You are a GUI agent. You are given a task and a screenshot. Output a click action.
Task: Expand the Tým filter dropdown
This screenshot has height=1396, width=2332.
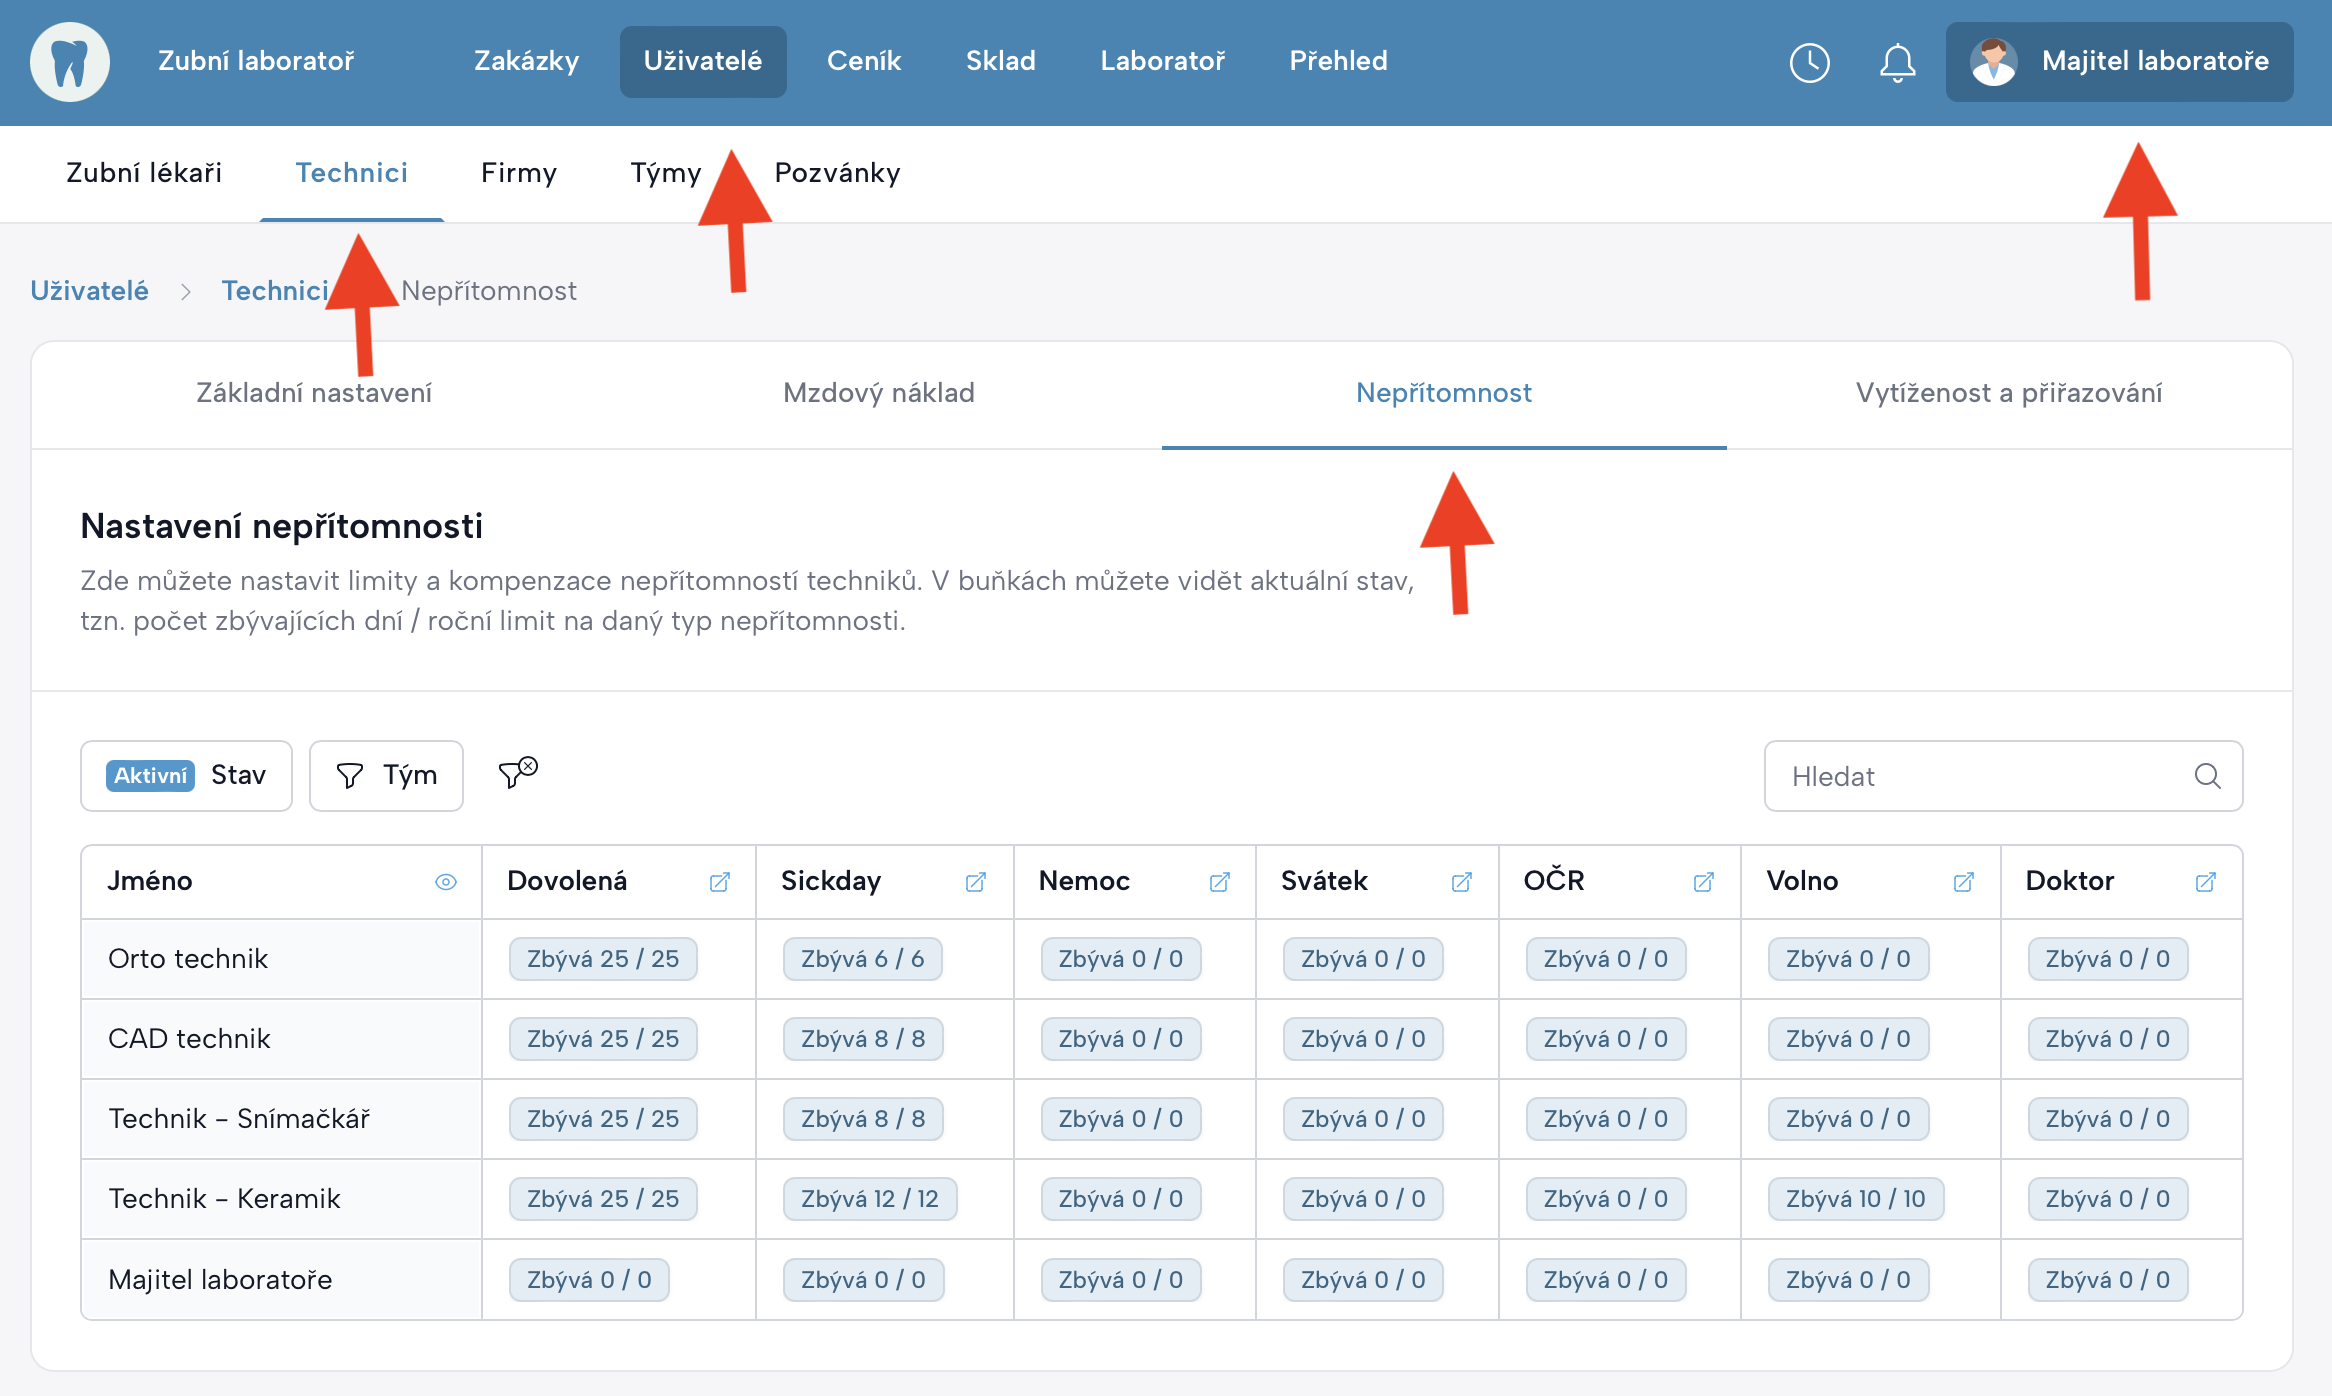click(x=386, y=776)
